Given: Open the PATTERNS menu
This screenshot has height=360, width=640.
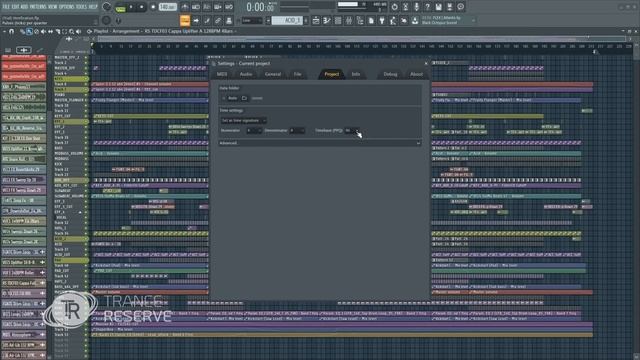Looking at the screenshot, I should coord(38,7).
